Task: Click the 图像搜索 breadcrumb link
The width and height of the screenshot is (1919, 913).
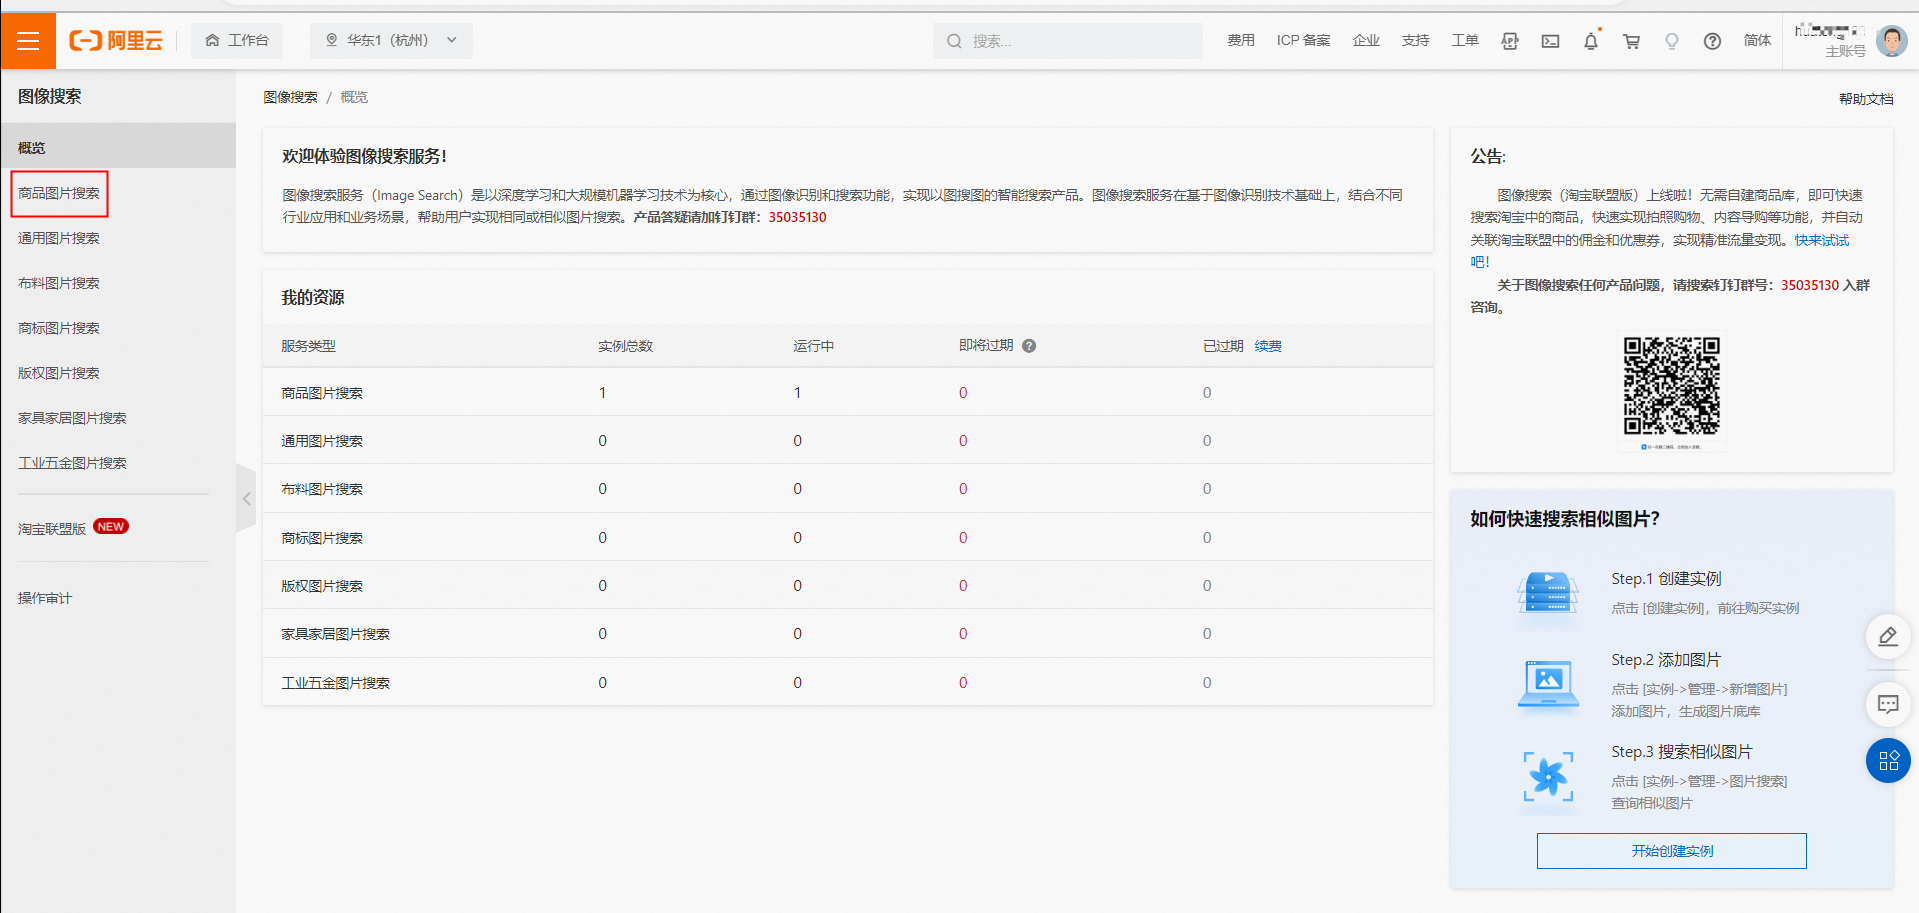Action: [290, 97]
